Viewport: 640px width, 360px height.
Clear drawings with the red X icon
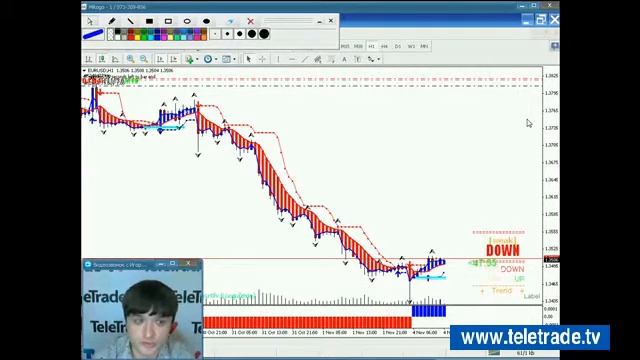251,21
